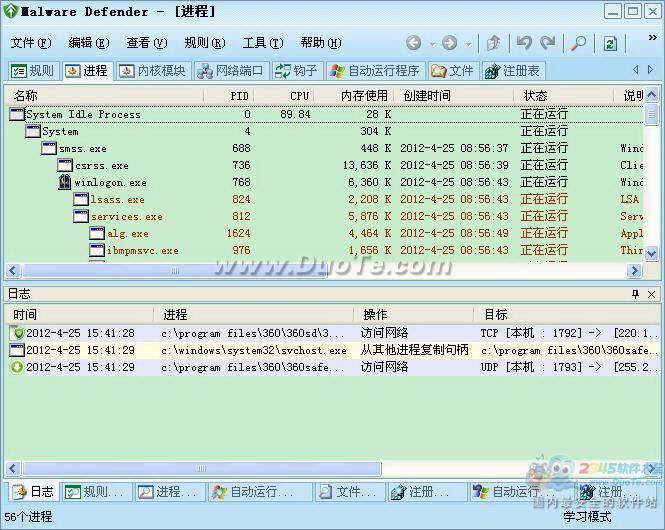
Task: Sort processes by 状态 column header
Action: [564, 96]
